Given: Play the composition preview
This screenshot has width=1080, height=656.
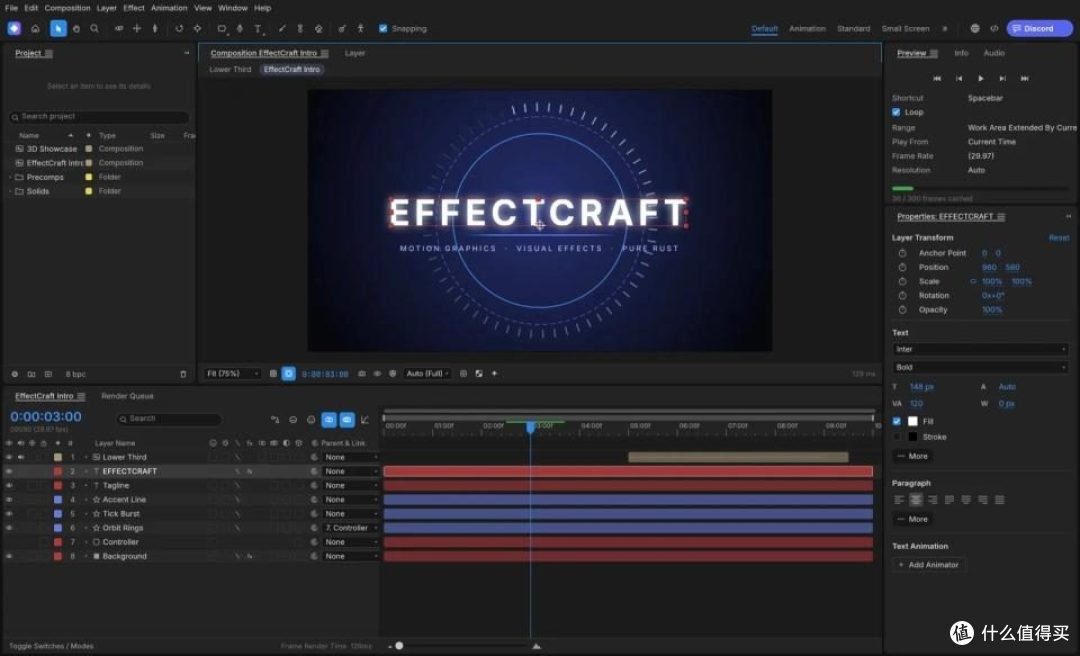Looking at the screenshot, I should (981, 79).
